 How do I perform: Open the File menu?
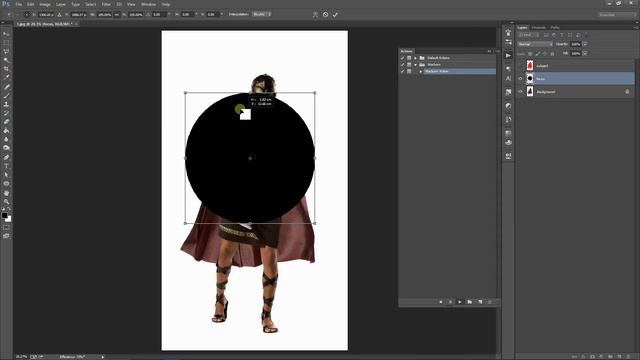19,4
